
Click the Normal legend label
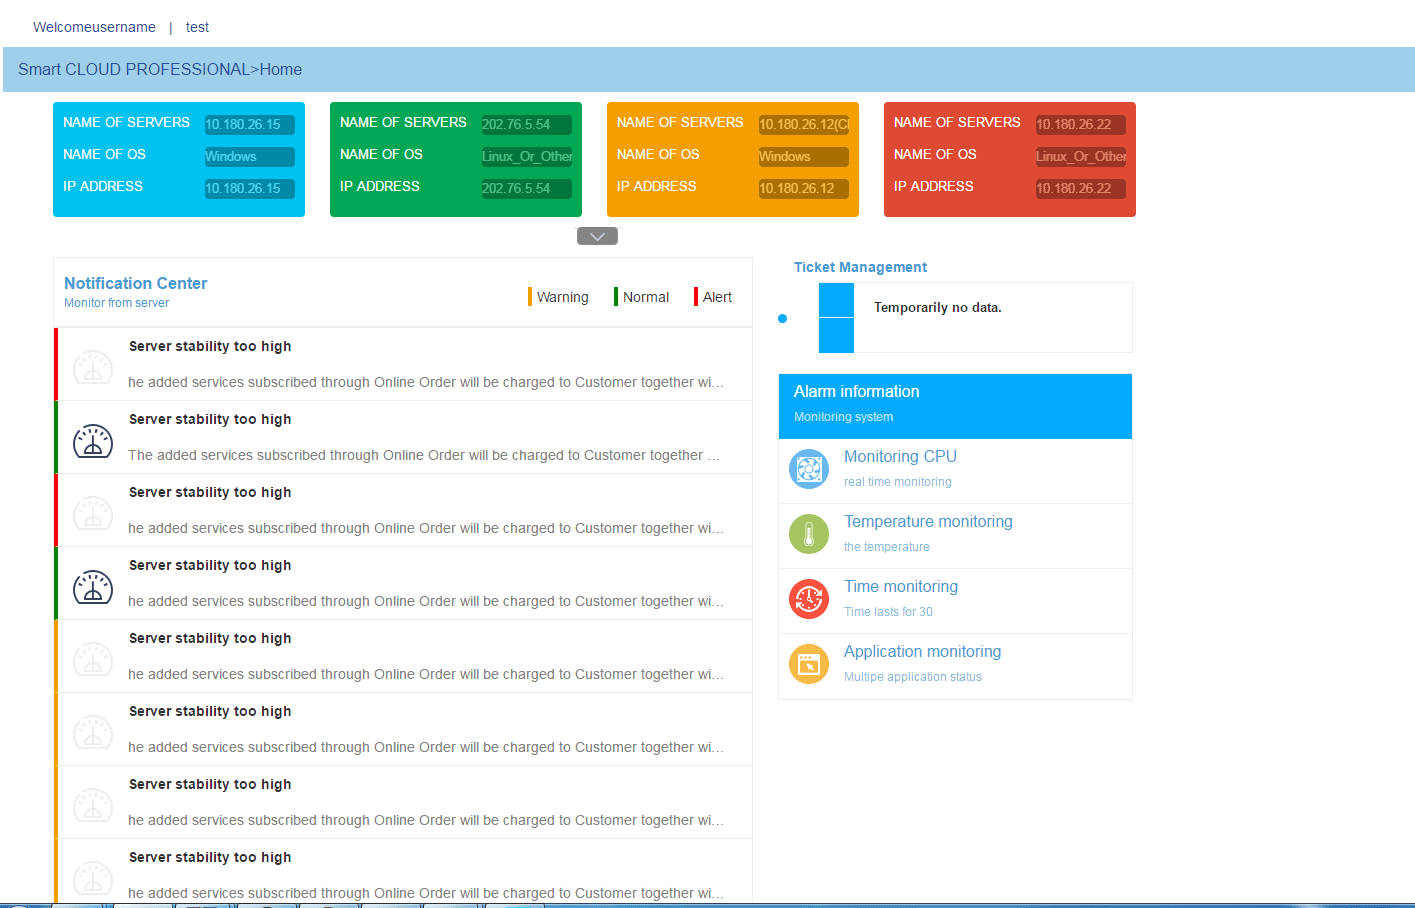point(646,297)
